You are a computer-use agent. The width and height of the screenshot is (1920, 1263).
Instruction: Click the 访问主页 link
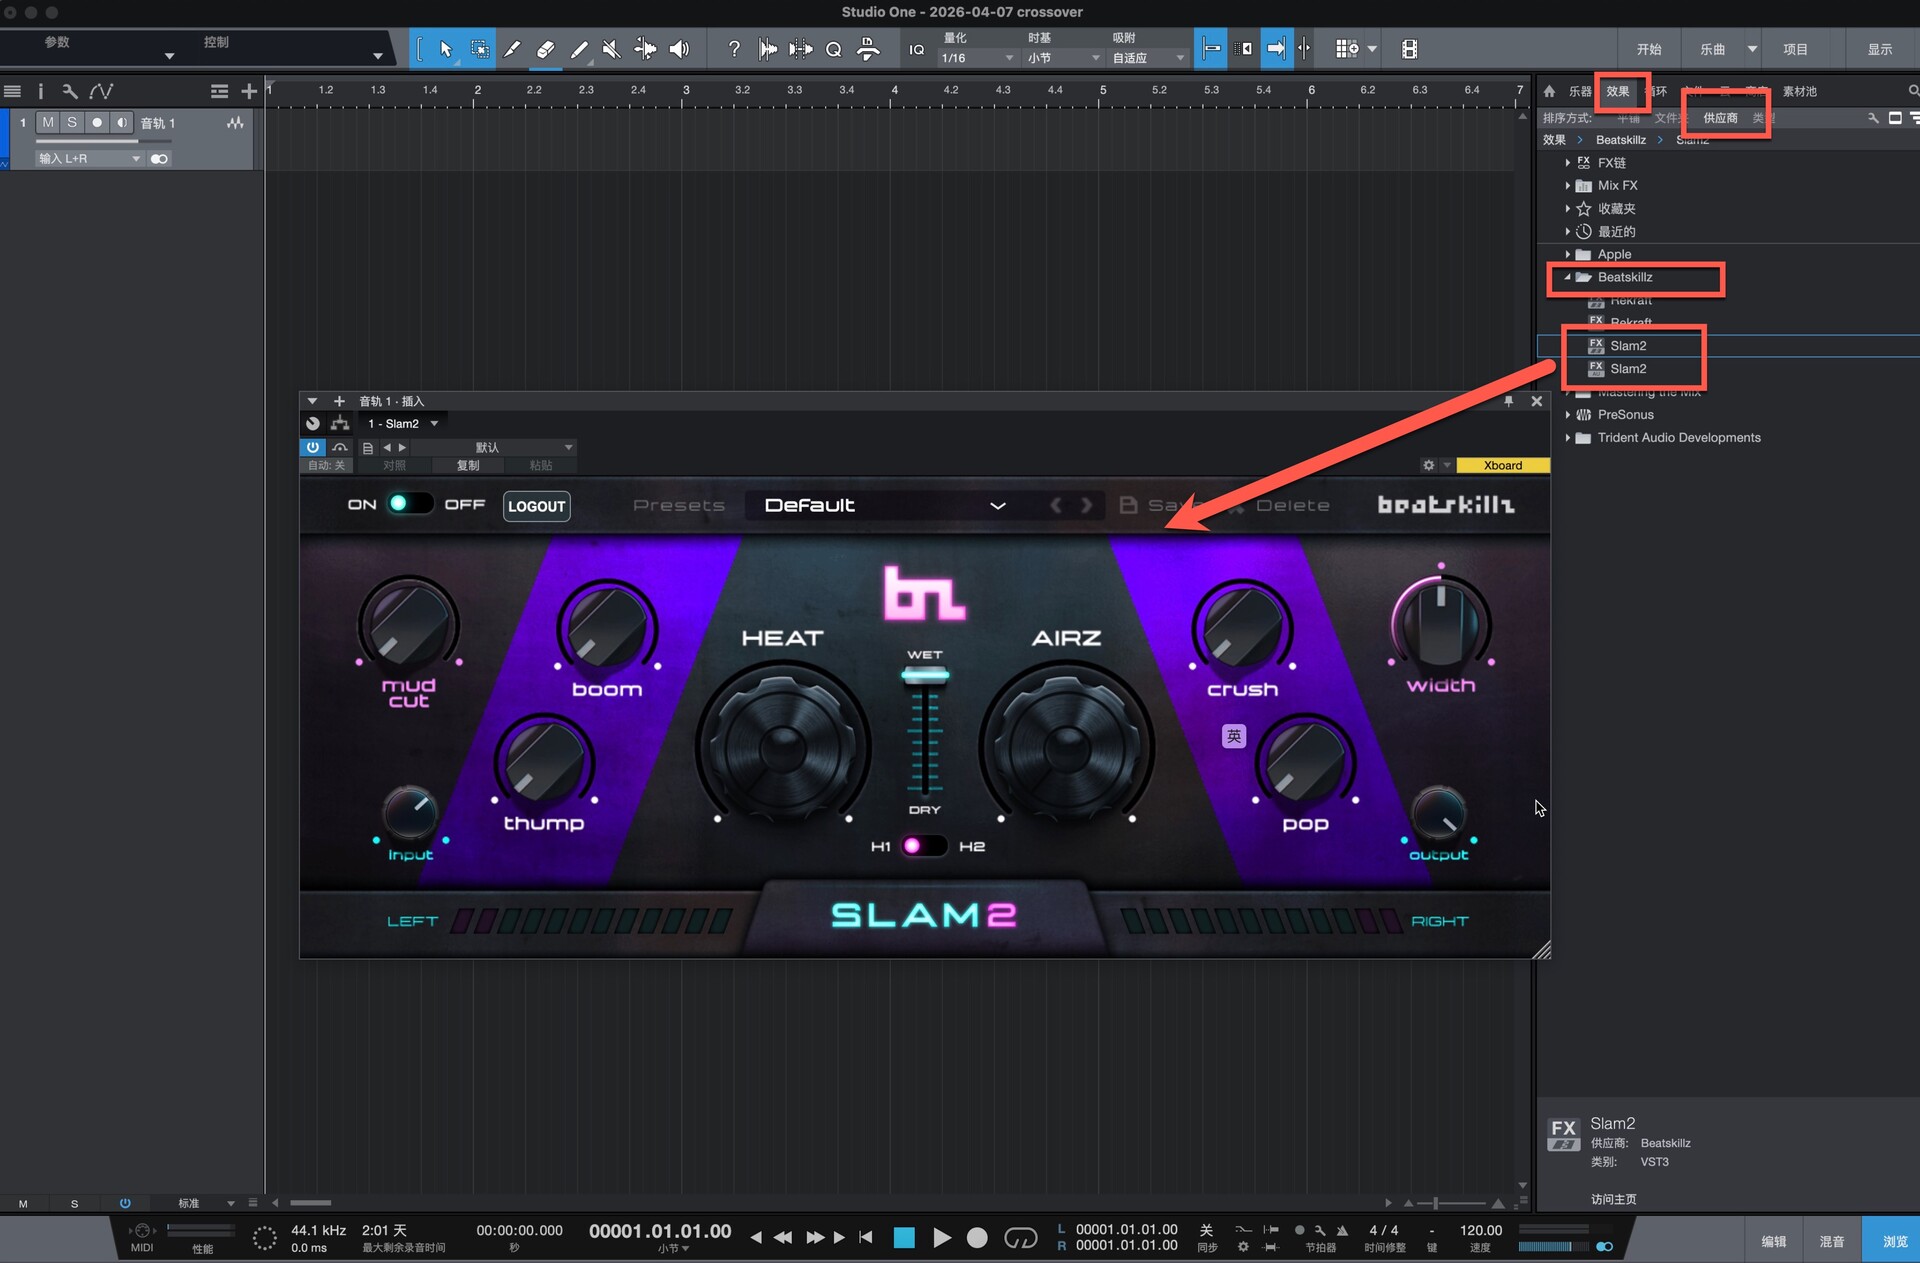click(1613, 1199)
